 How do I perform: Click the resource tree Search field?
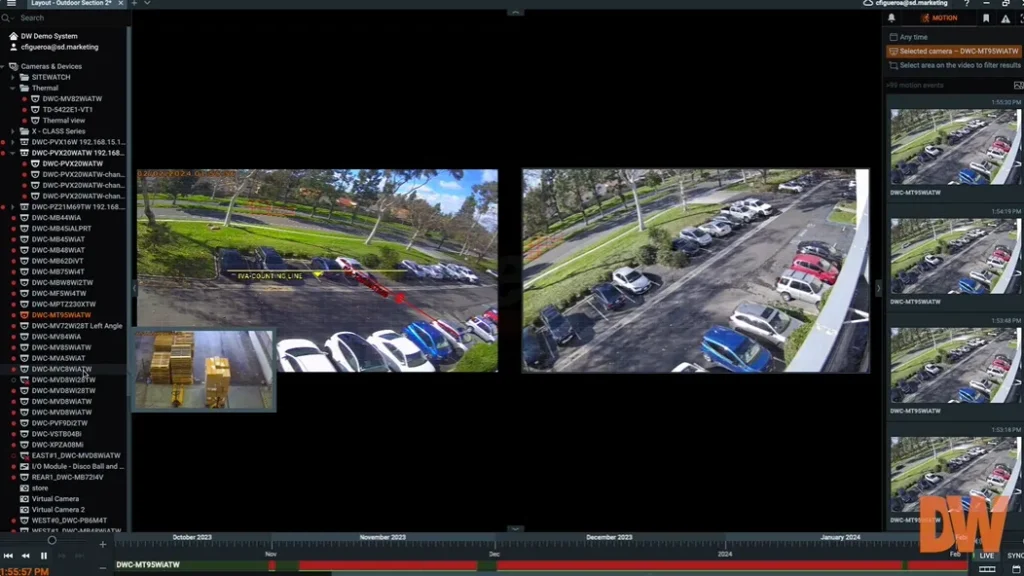tap(65, 18)
